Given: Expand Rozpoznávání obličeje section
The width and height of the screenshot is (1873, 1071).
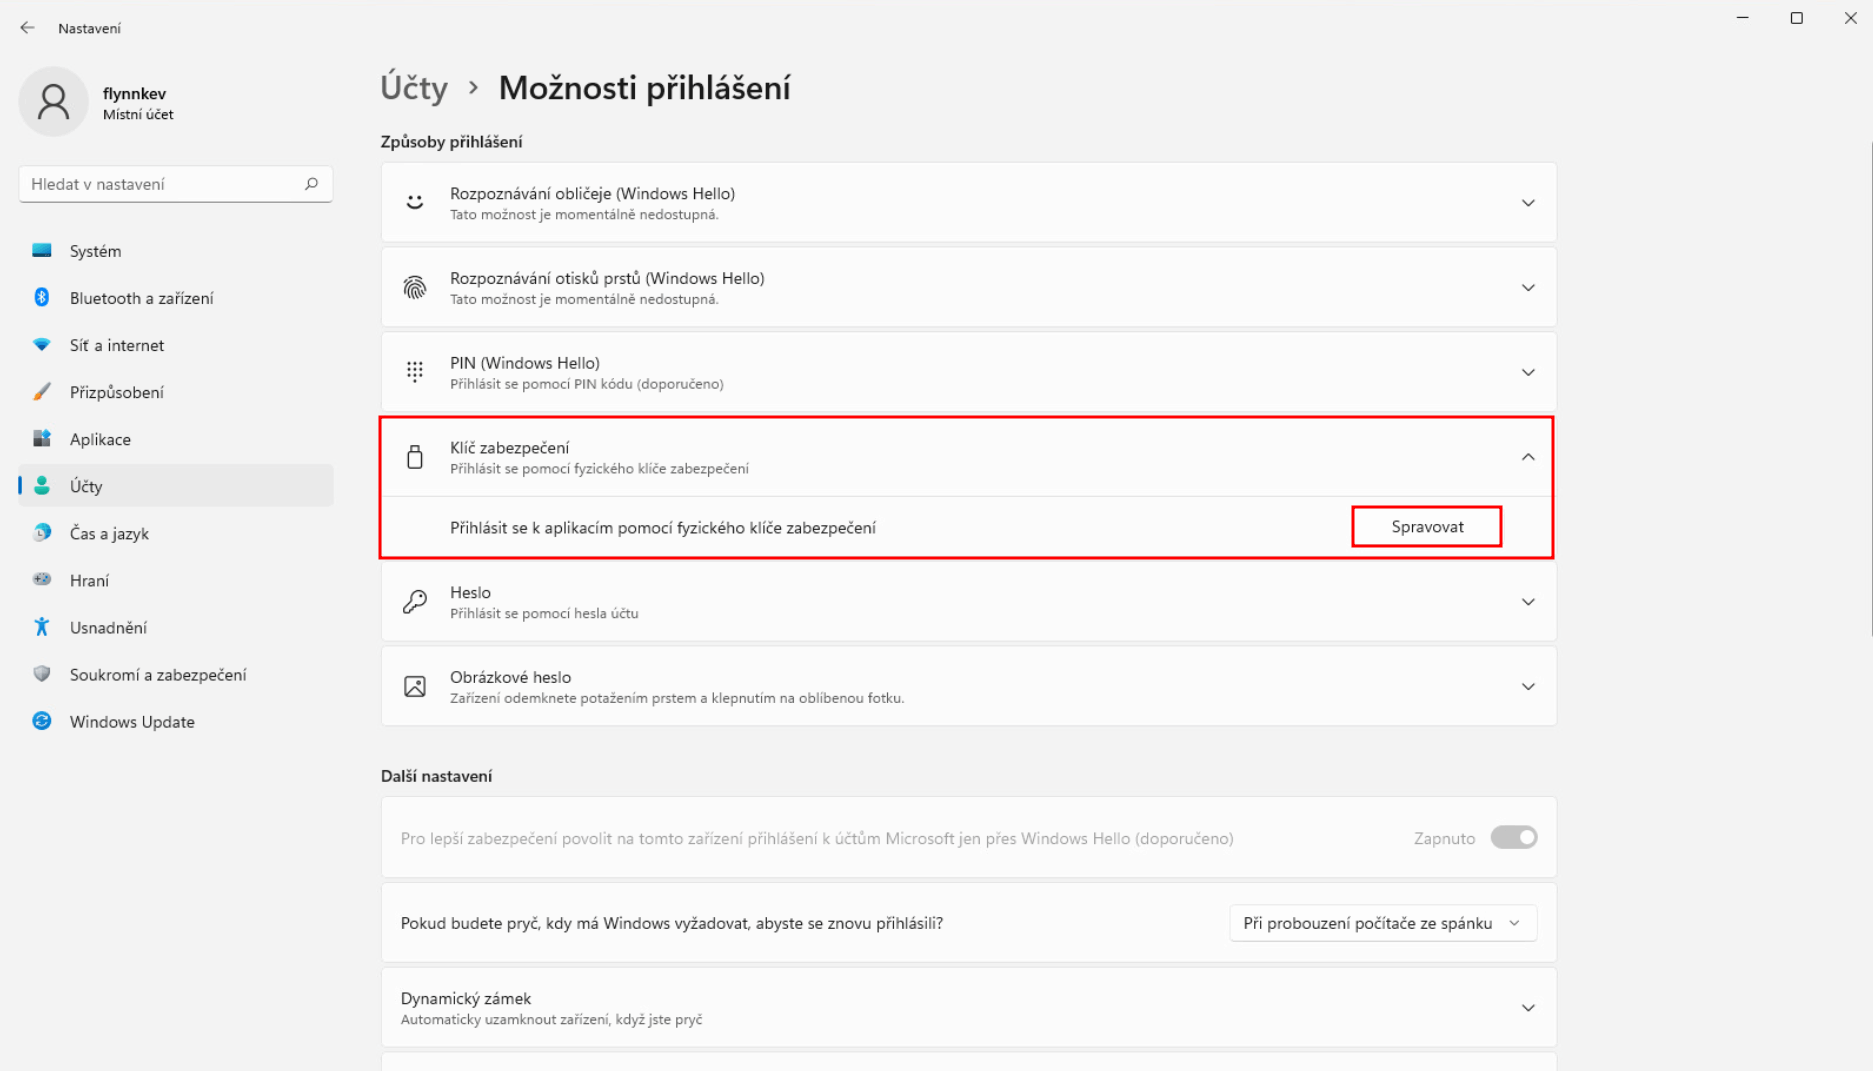Looking at the screenshot, I should (x=1527, y=203).
